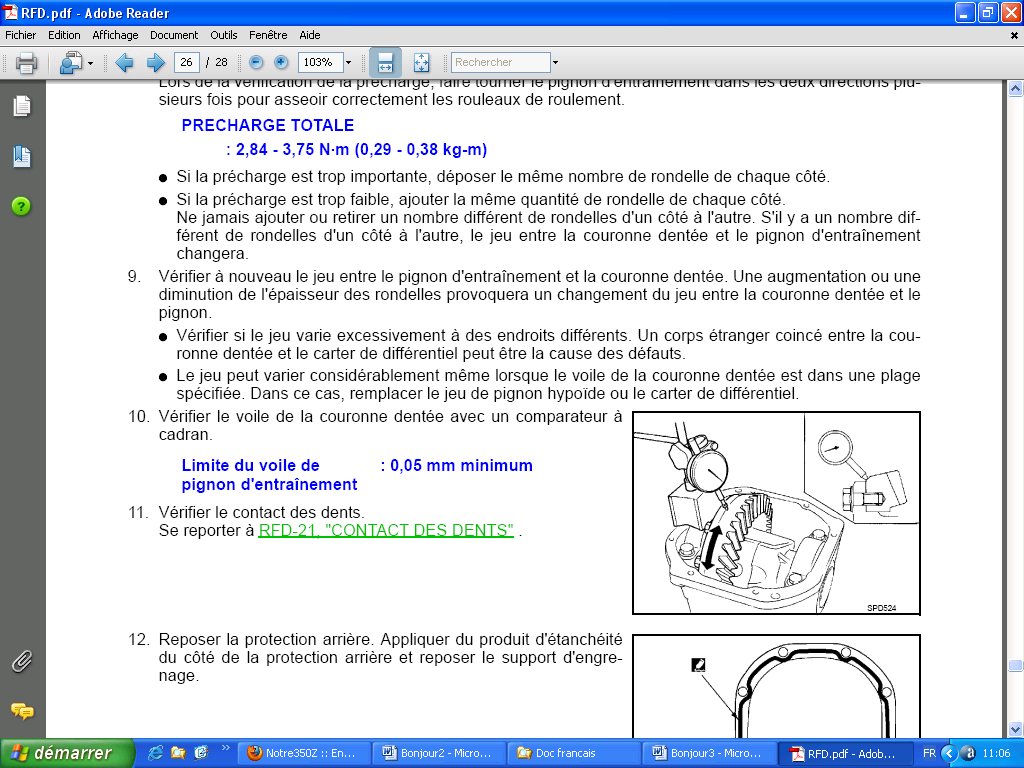
Task: Open the Affichage menu
Action: (x=115, y=35)
